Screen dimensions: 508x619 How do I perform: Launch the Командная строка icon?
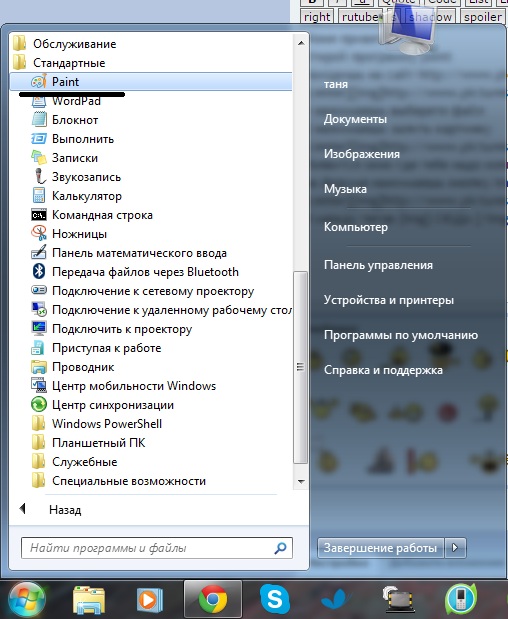click(39, 215)
